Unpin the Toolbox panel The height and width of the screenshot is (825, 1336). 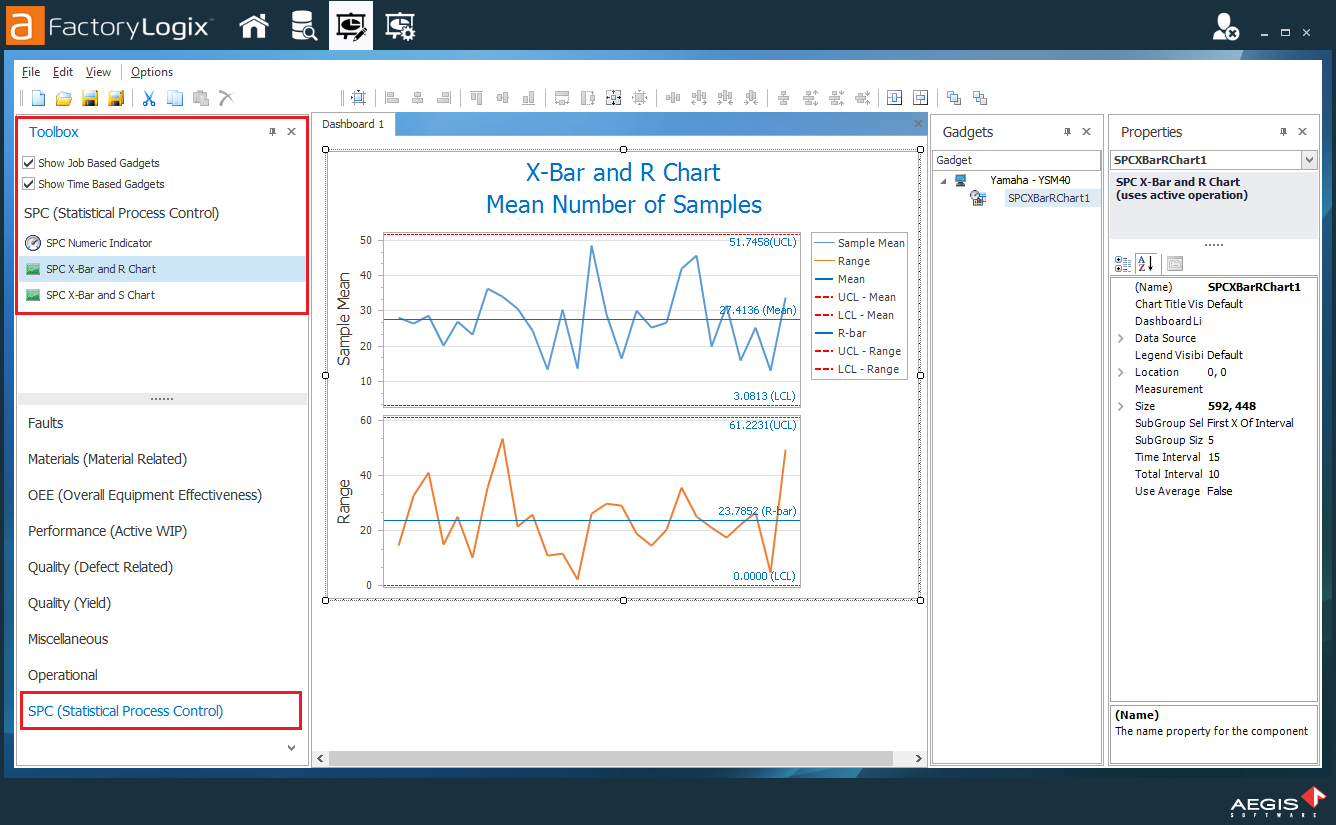(270, 131)
